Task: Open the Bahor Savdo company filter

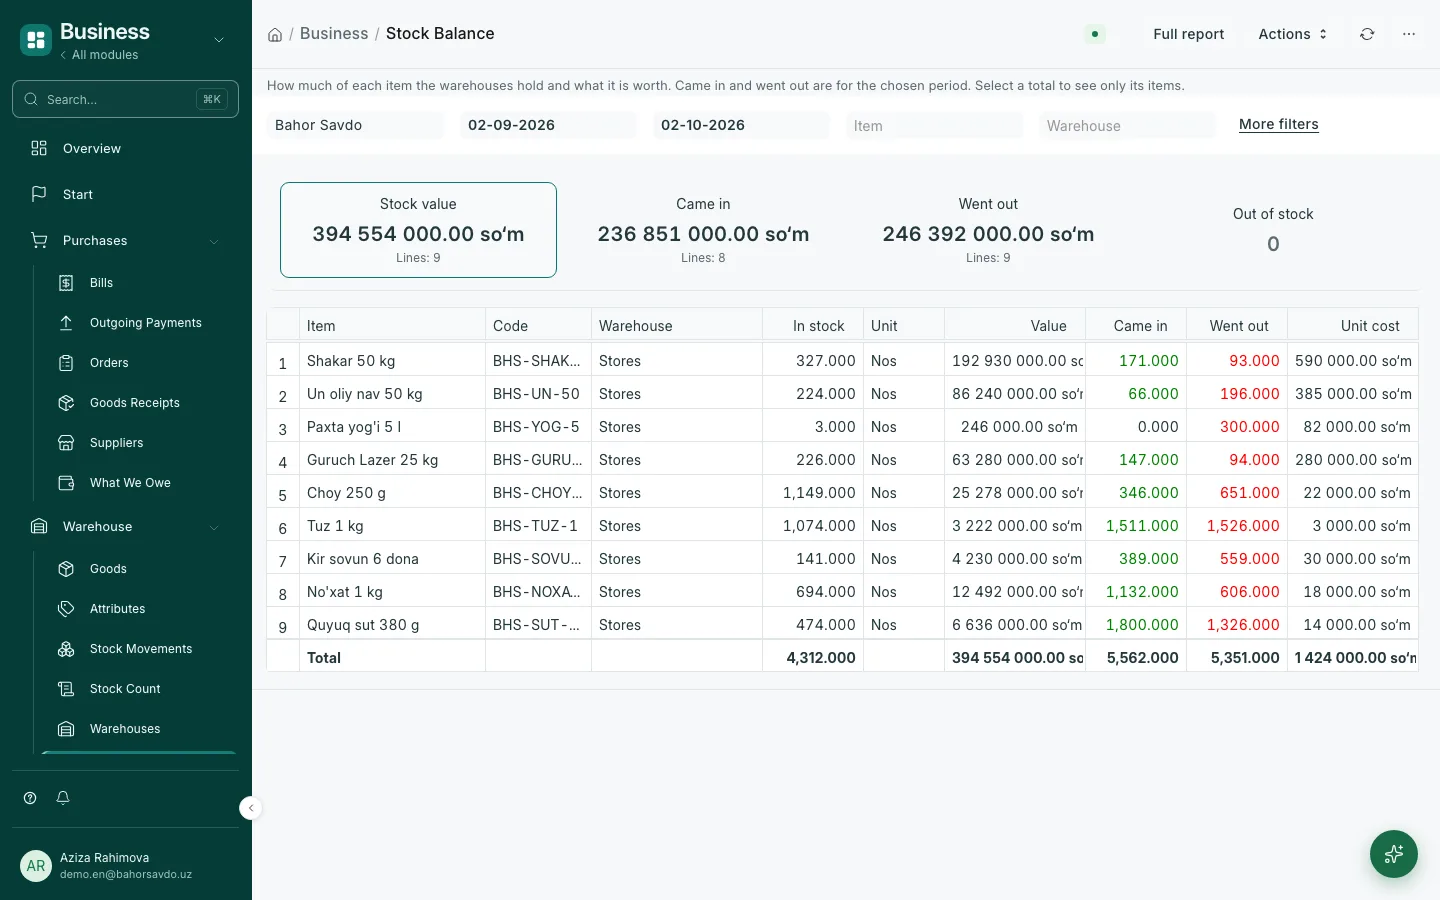Action: tap(355, 125)
